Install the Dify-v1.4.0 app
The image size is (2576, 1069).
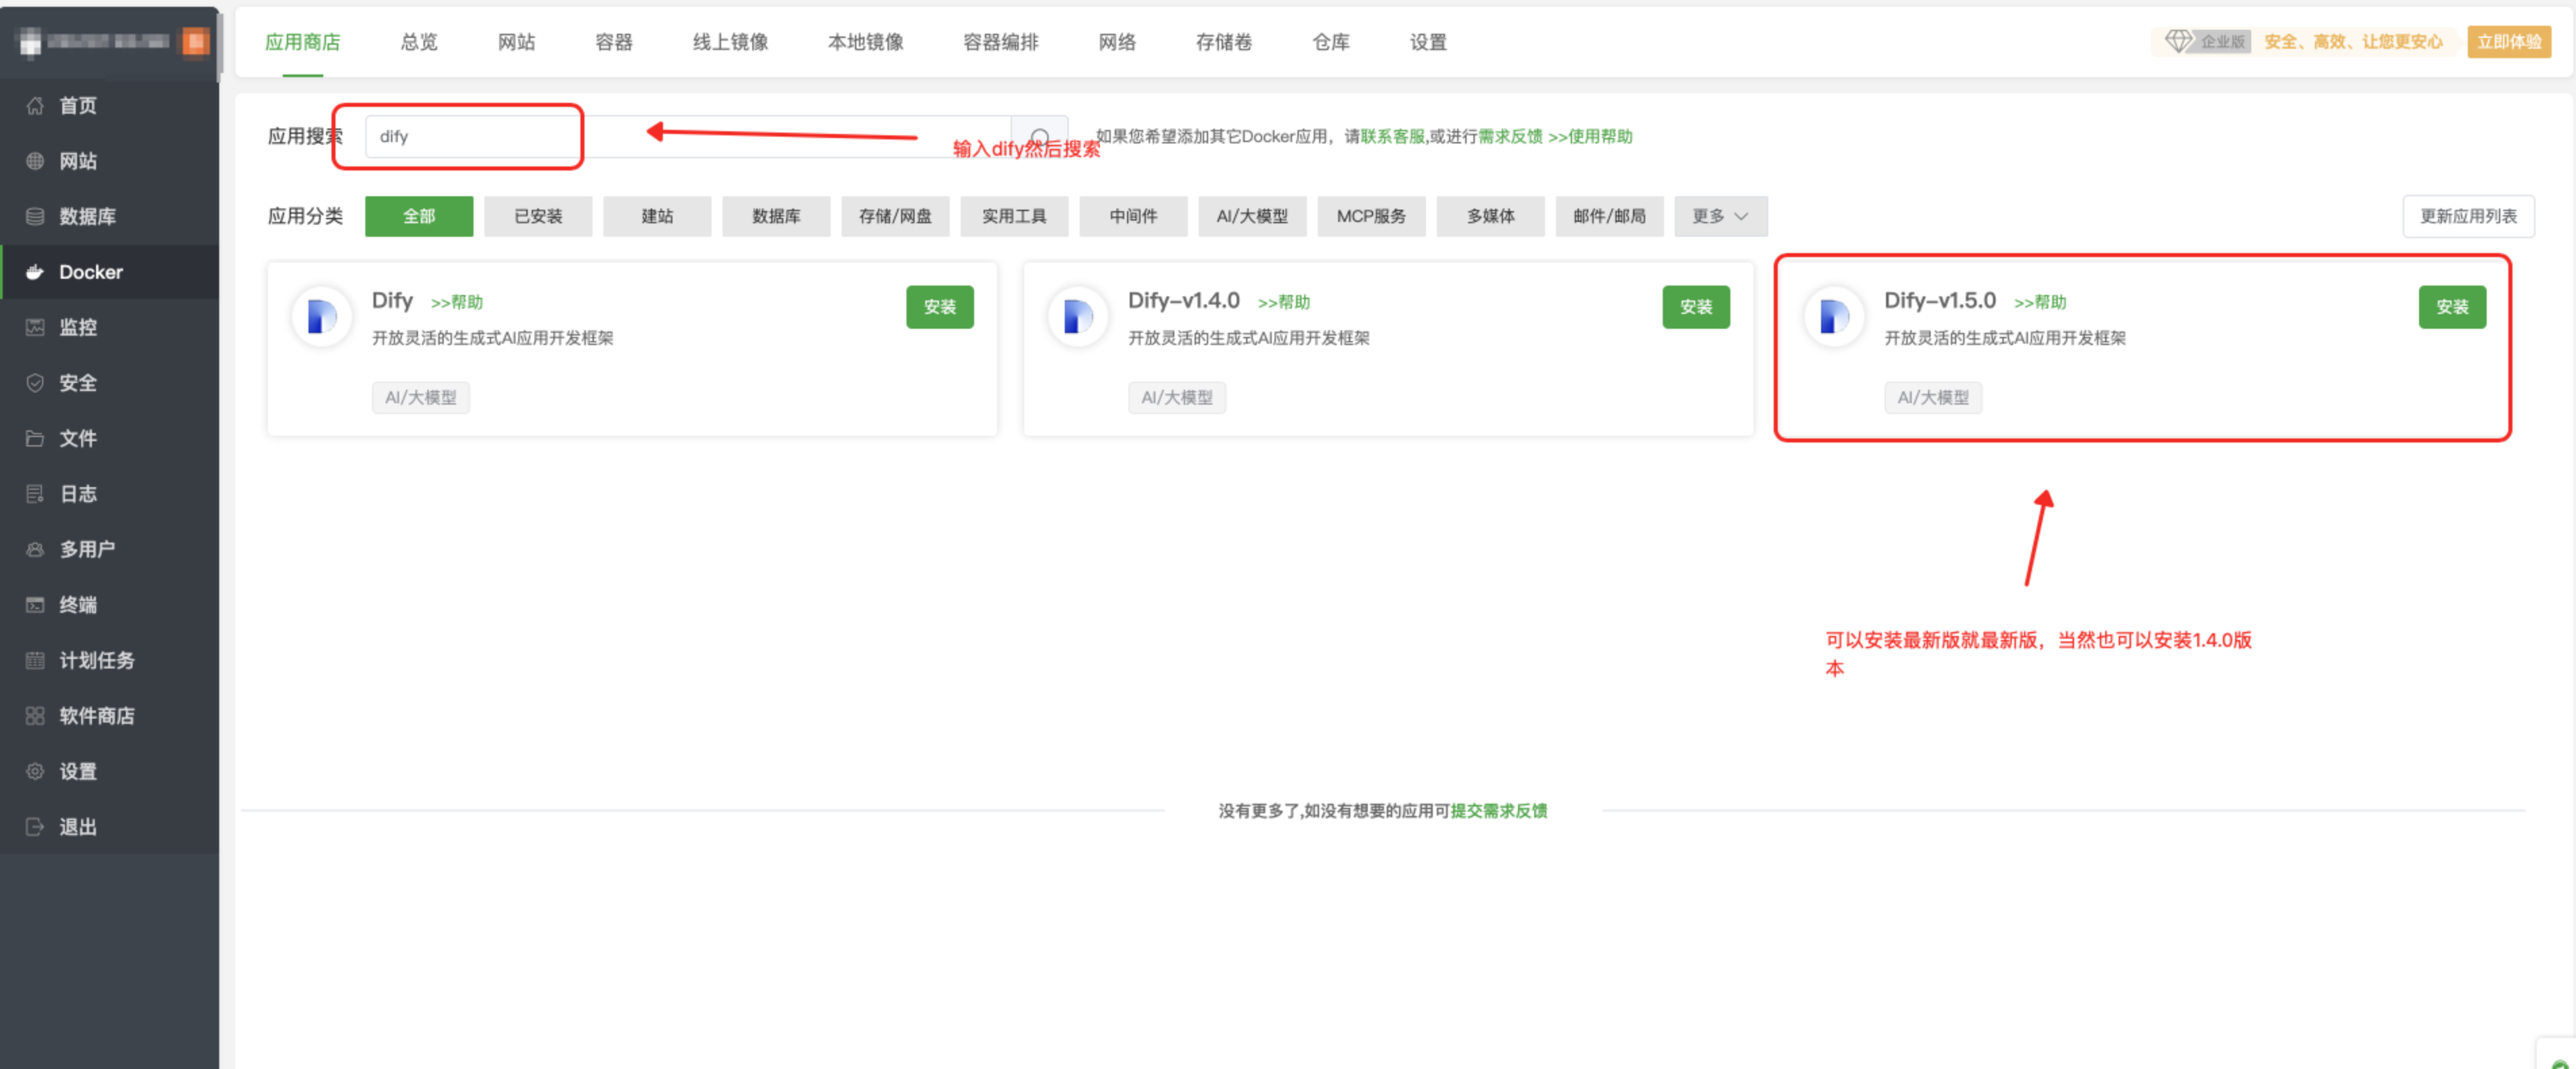point(1695,307)
